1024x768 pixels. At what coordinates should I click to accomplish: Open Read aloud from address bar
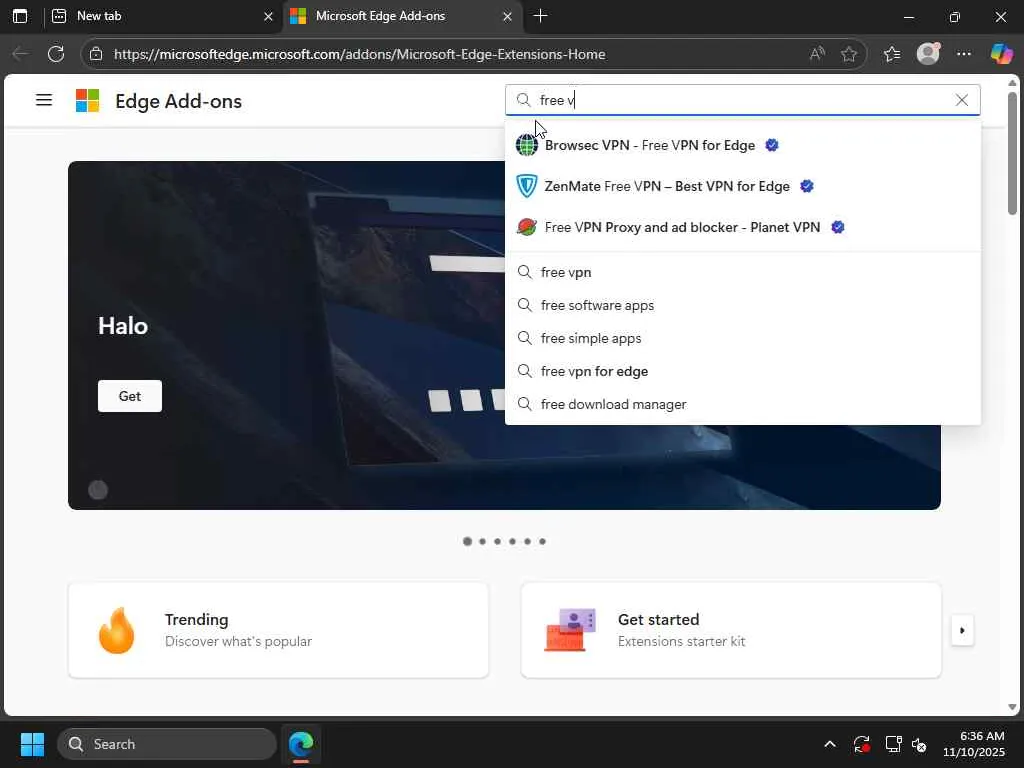(816, 54)
